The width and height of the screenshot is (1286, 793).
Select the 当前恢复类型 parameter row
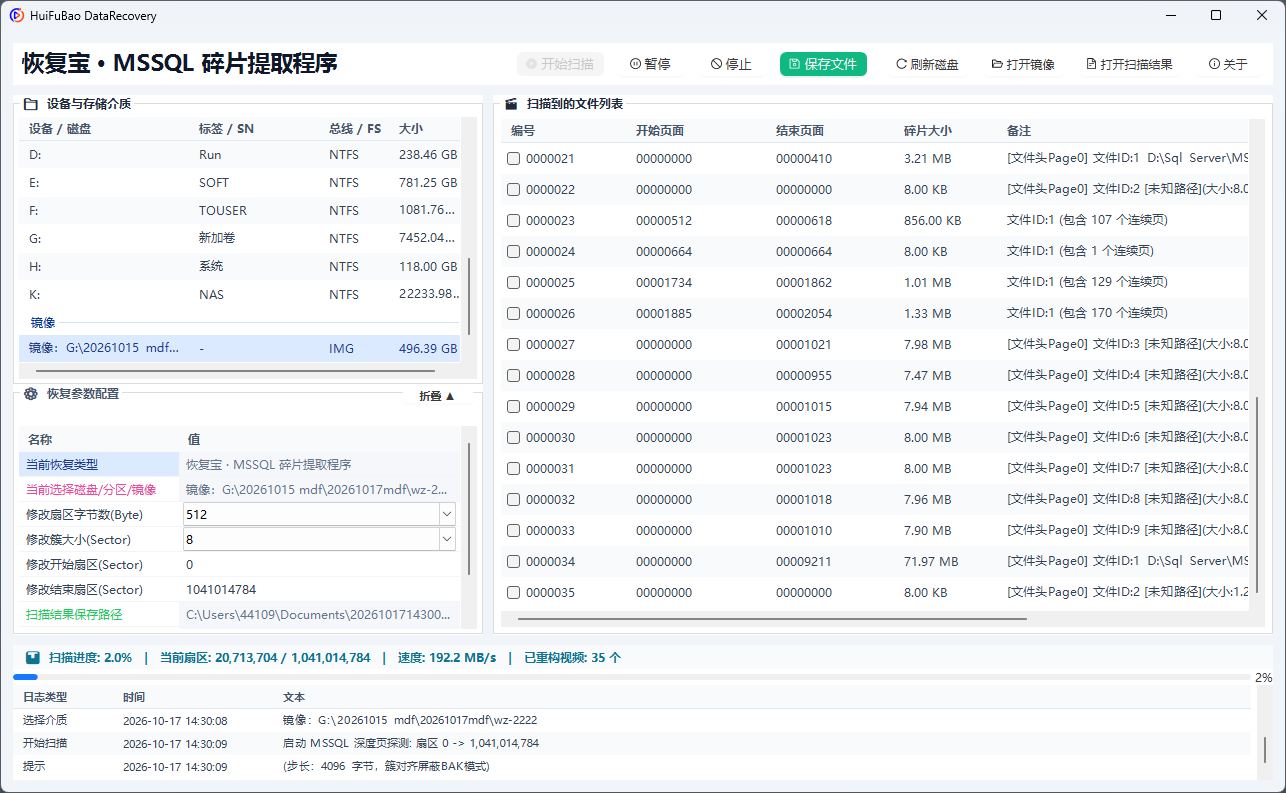coord(240,465)
